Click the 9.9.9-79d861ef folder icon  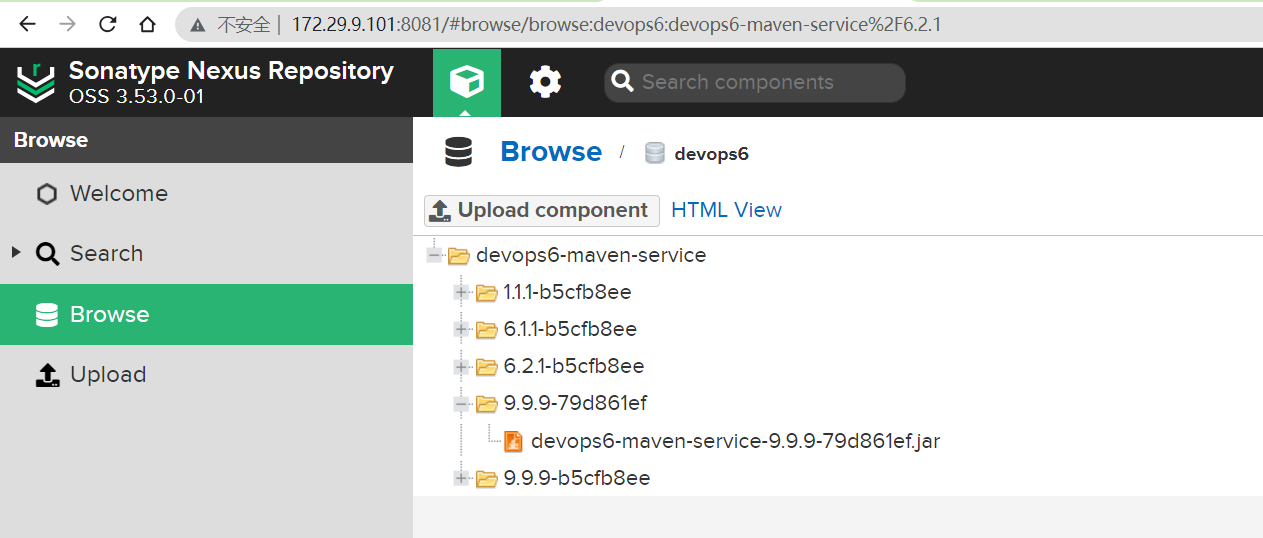[487, 403]
